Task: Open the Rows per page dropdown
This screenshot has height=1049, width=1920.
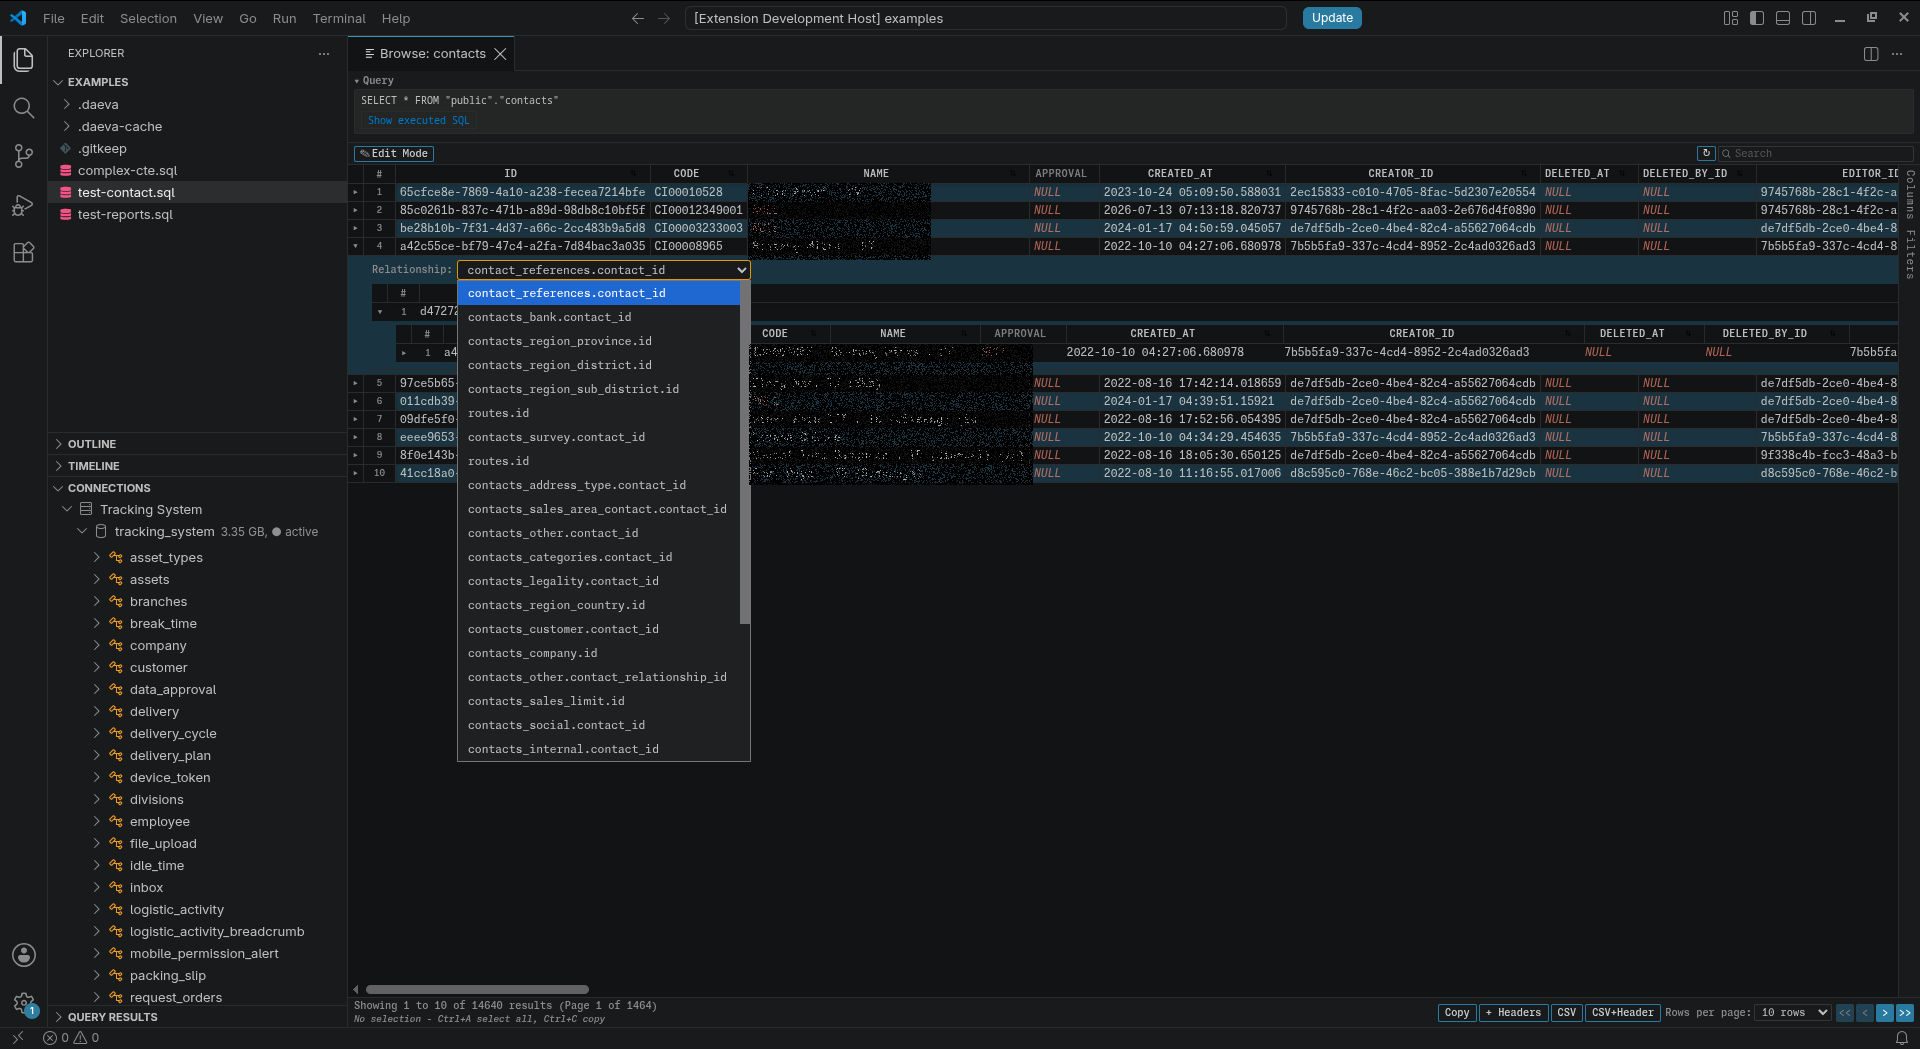Action: pyautogui.click(x=1793, y=1013)
